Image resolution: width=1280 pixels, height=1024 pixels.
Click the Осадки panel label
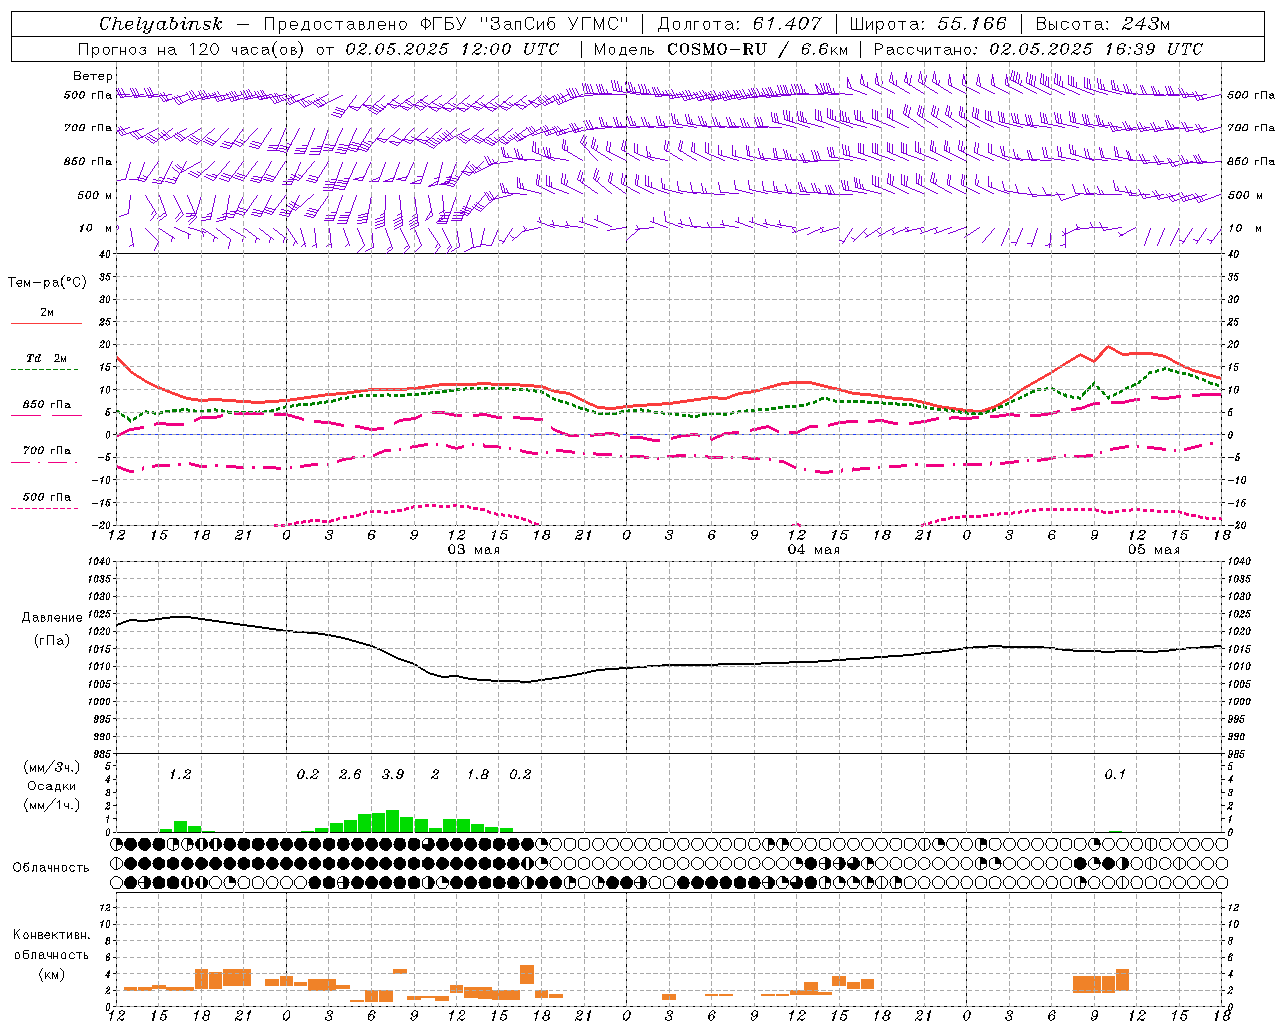51,786
